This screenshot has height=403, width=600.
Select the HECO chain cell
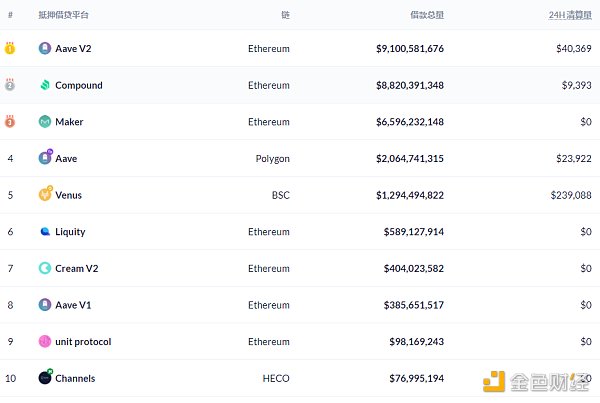(276, 379)
